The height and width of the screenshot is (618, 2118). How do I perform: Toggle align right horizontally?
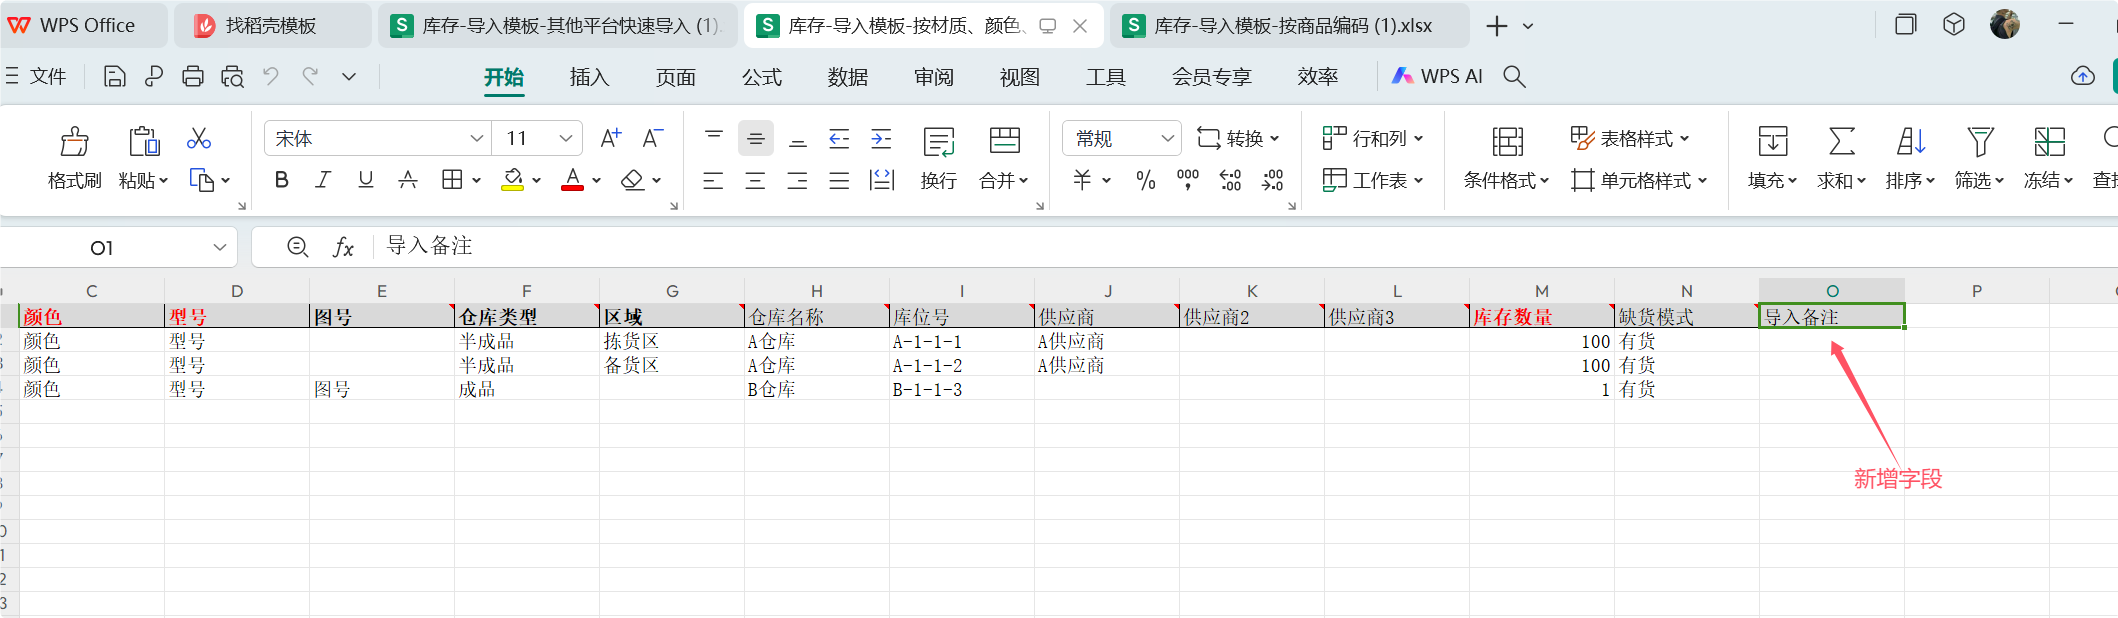(797, 180)
